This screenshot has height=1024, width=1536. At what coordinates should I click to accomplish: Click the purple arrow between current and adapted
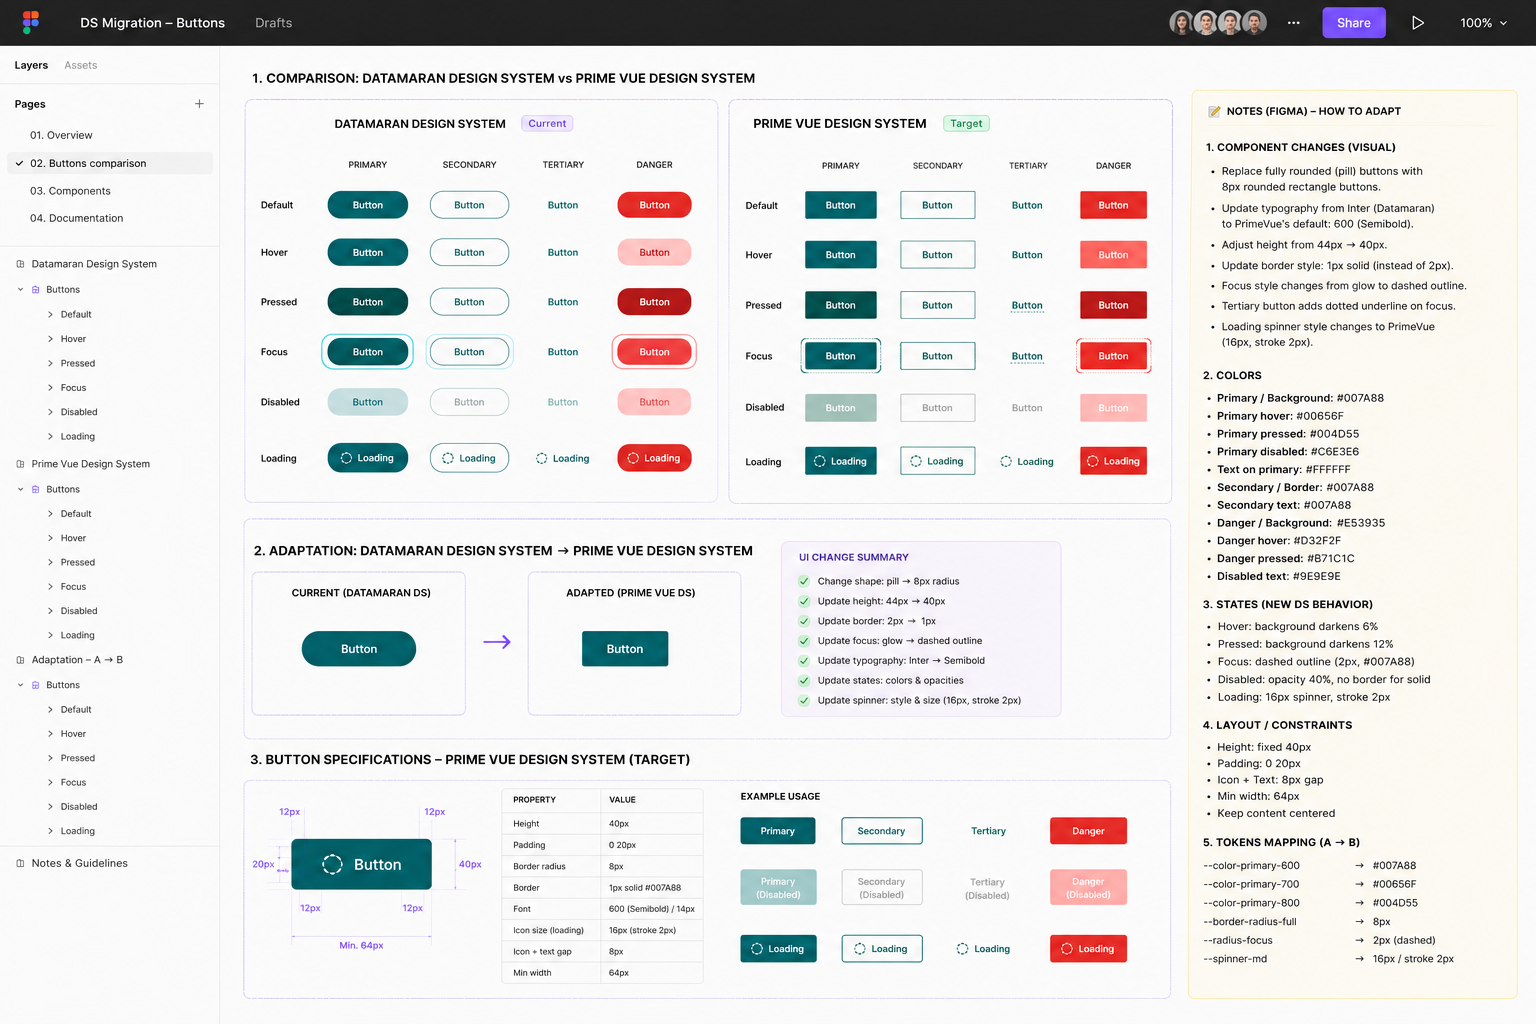coord(497,642)
